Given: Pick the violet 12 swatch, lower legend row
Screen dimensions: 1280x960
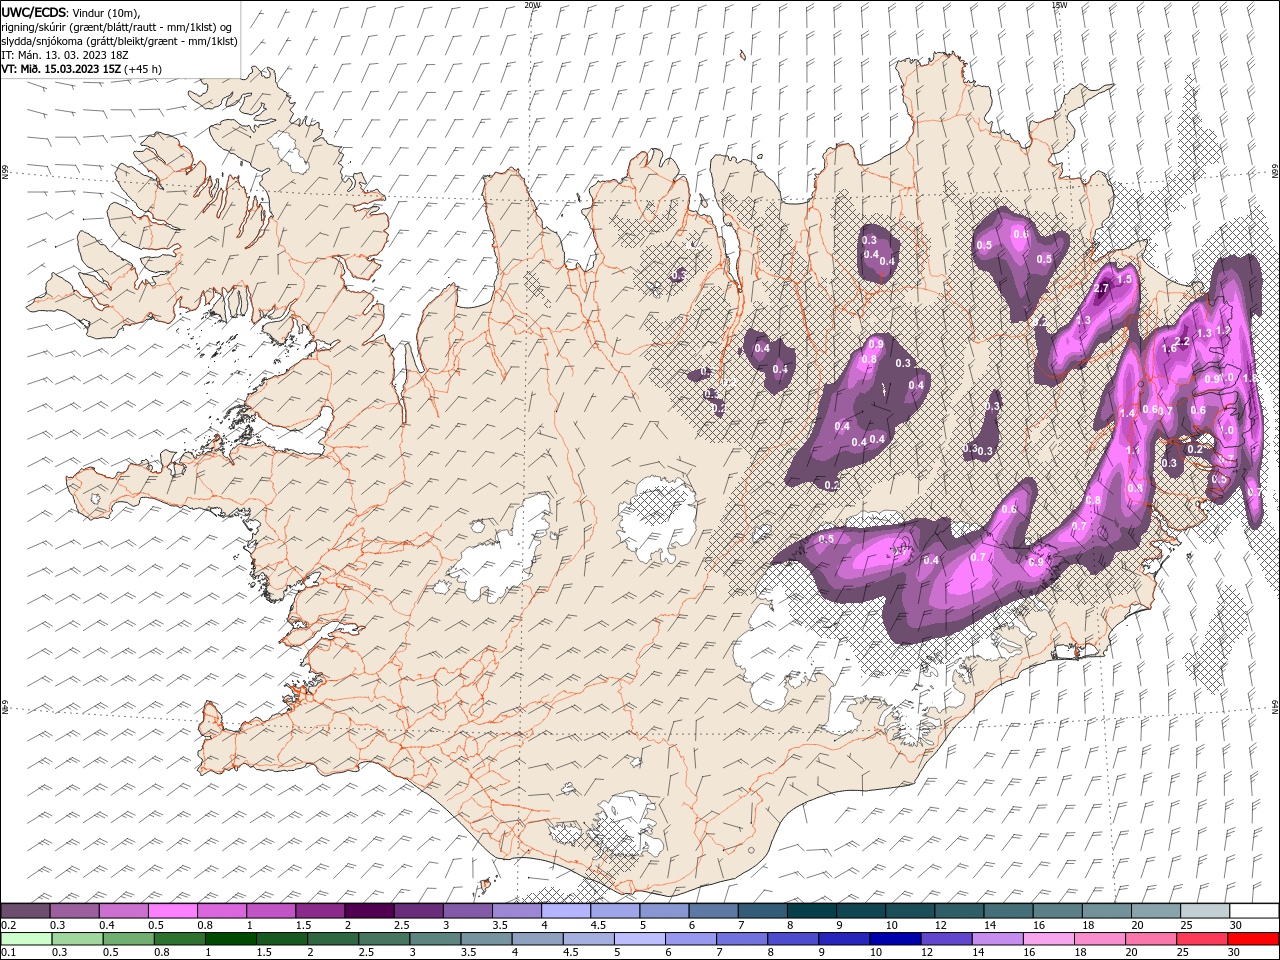Looking at the screenshot, I should pyautogui.click(x=946, y=938).
